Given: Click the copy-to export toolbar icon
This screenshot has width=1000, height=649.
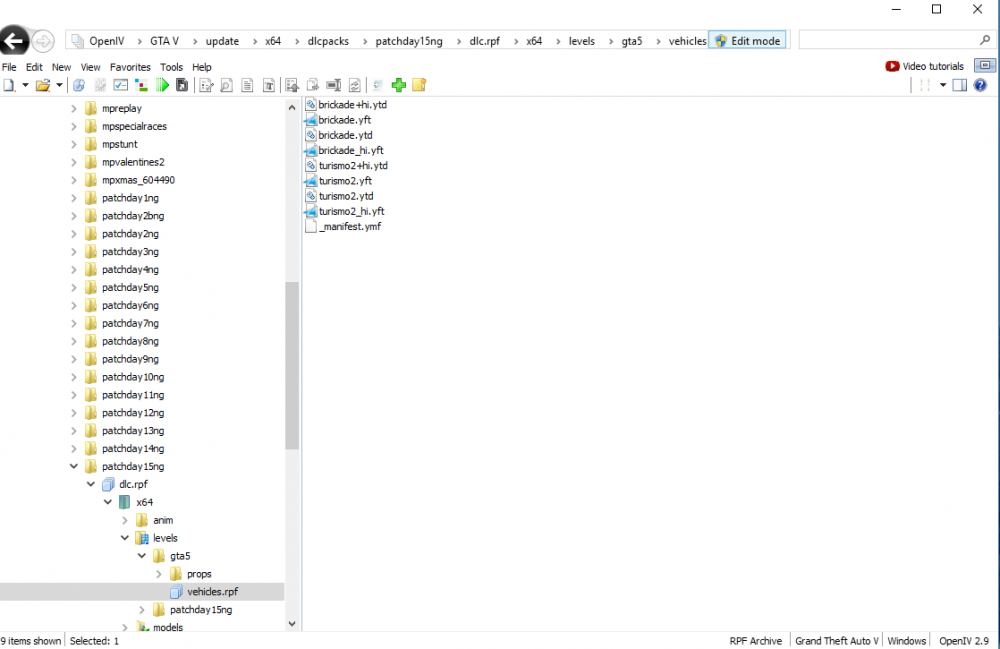Looking at the screenshot, I should (312, 85).
